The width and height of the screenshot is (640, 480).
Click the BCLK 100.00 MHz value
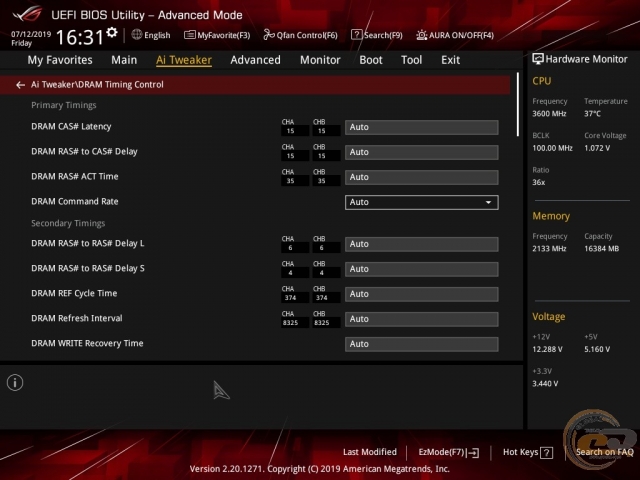pyautogui.click(x=552, y=148)
